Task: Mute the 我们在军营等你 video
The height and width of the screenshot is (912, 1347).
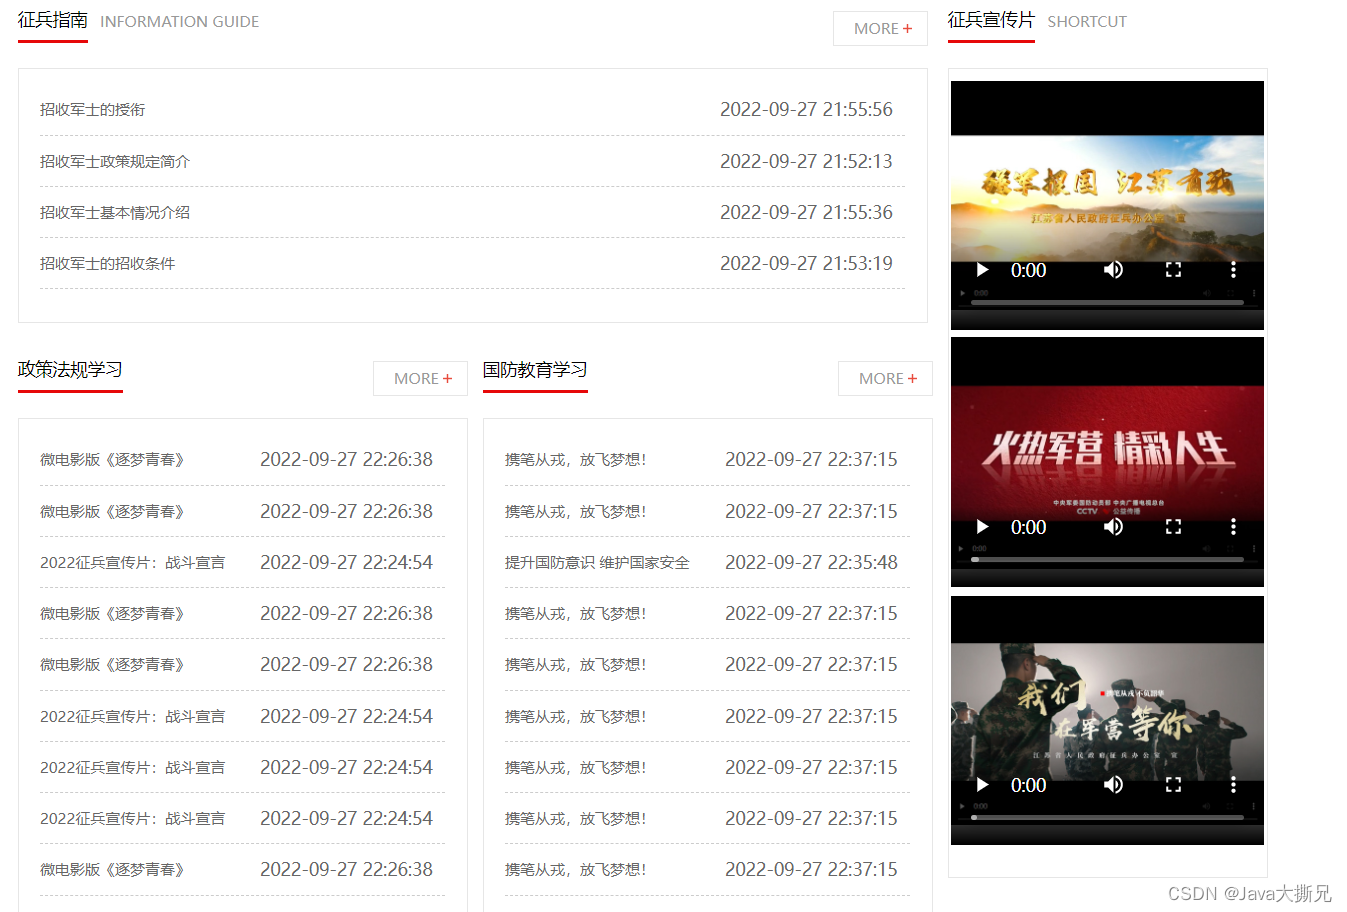Action: point(1113,785)
